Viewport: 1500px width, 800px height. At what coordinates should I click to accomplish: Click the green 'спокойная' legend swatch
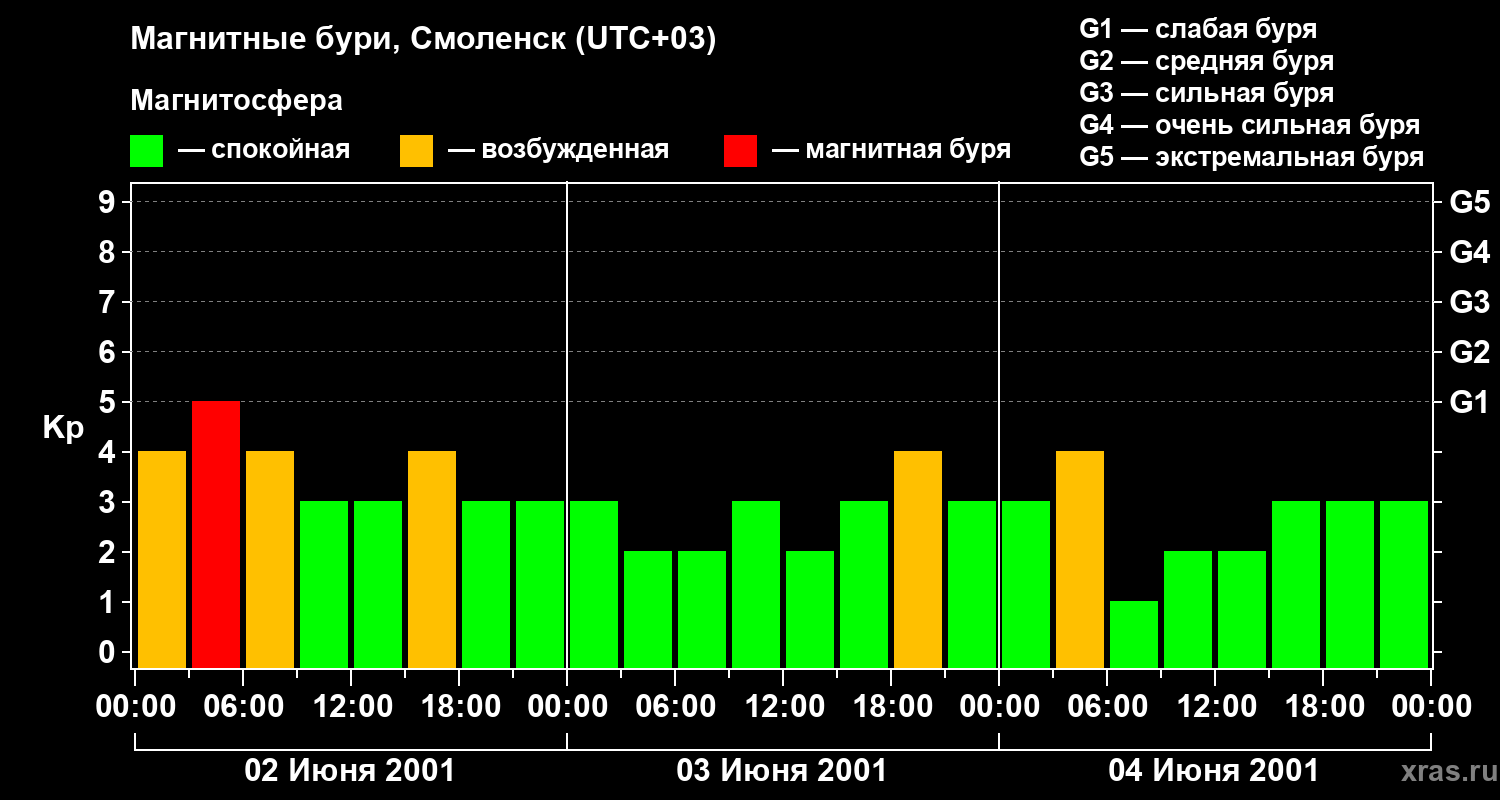click(x=147, y=151)
